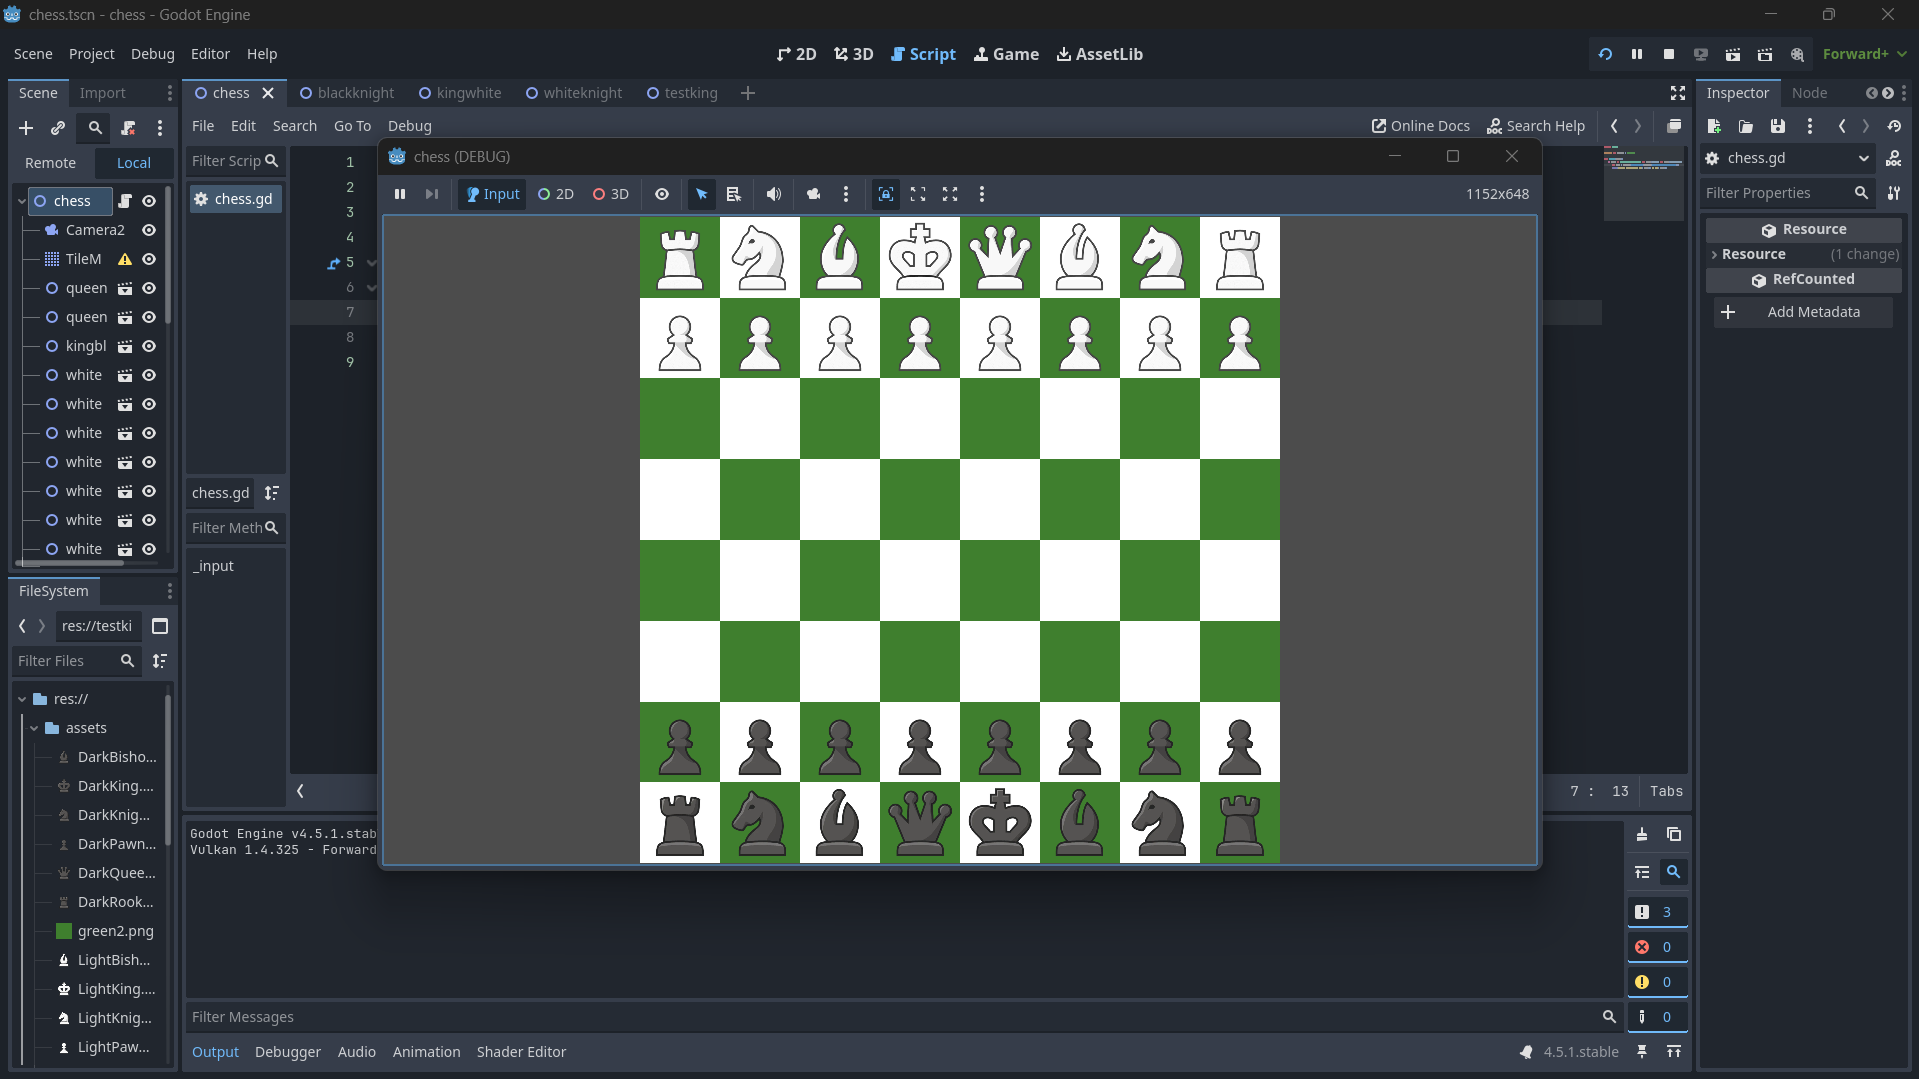Image resolution: width=1919 pixels, height=1079 pixels.
Task: Toggle distraction-free mode in the script editor
Action: coord(1678,93)
